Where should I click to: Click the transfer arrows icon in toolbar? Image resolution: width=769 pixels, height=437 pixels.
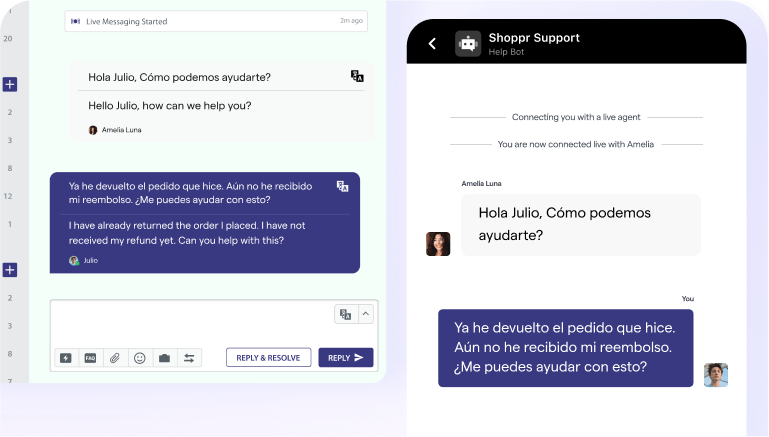coord(189,358)
